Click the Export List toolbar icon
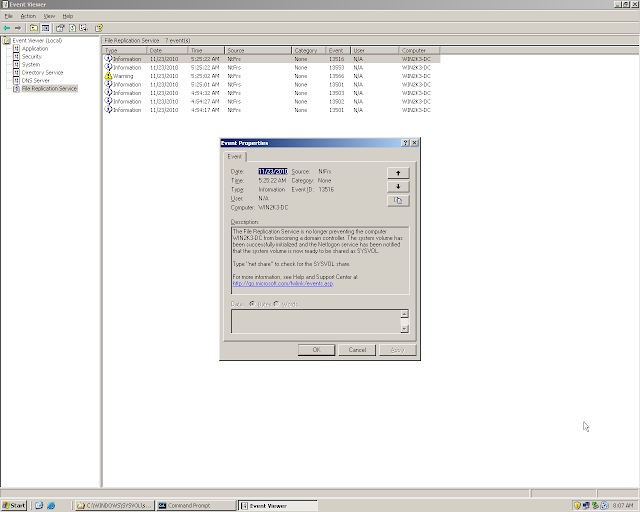 (84, 28)
